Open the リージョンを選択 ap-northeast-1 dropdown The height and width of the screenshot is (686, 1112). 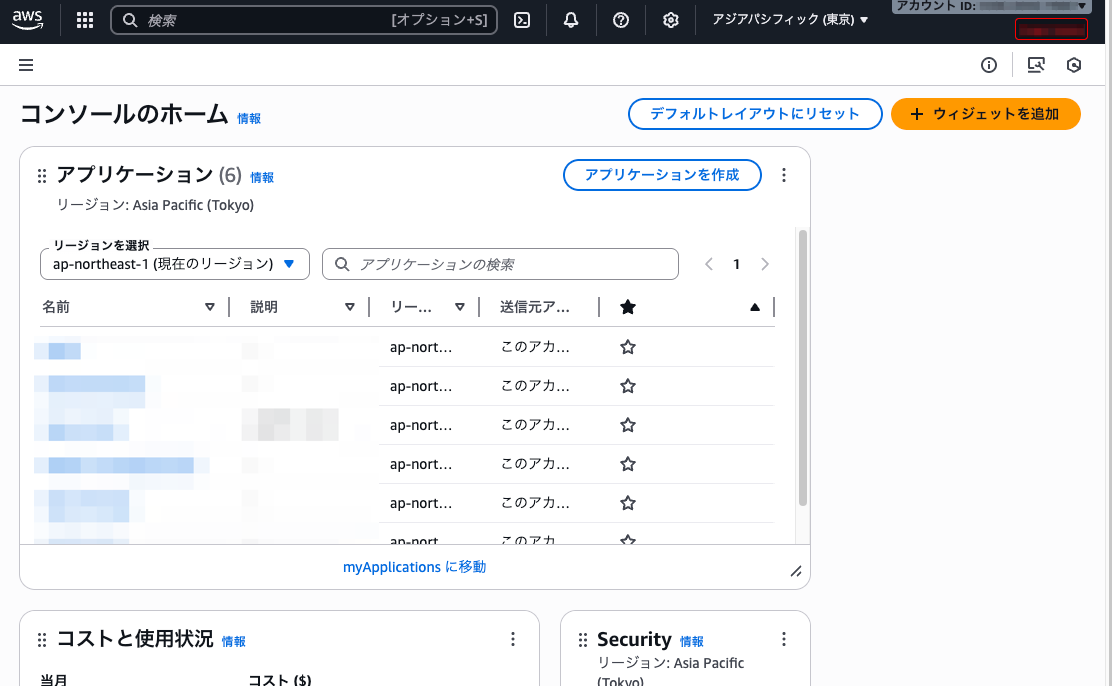pos(175,264)
